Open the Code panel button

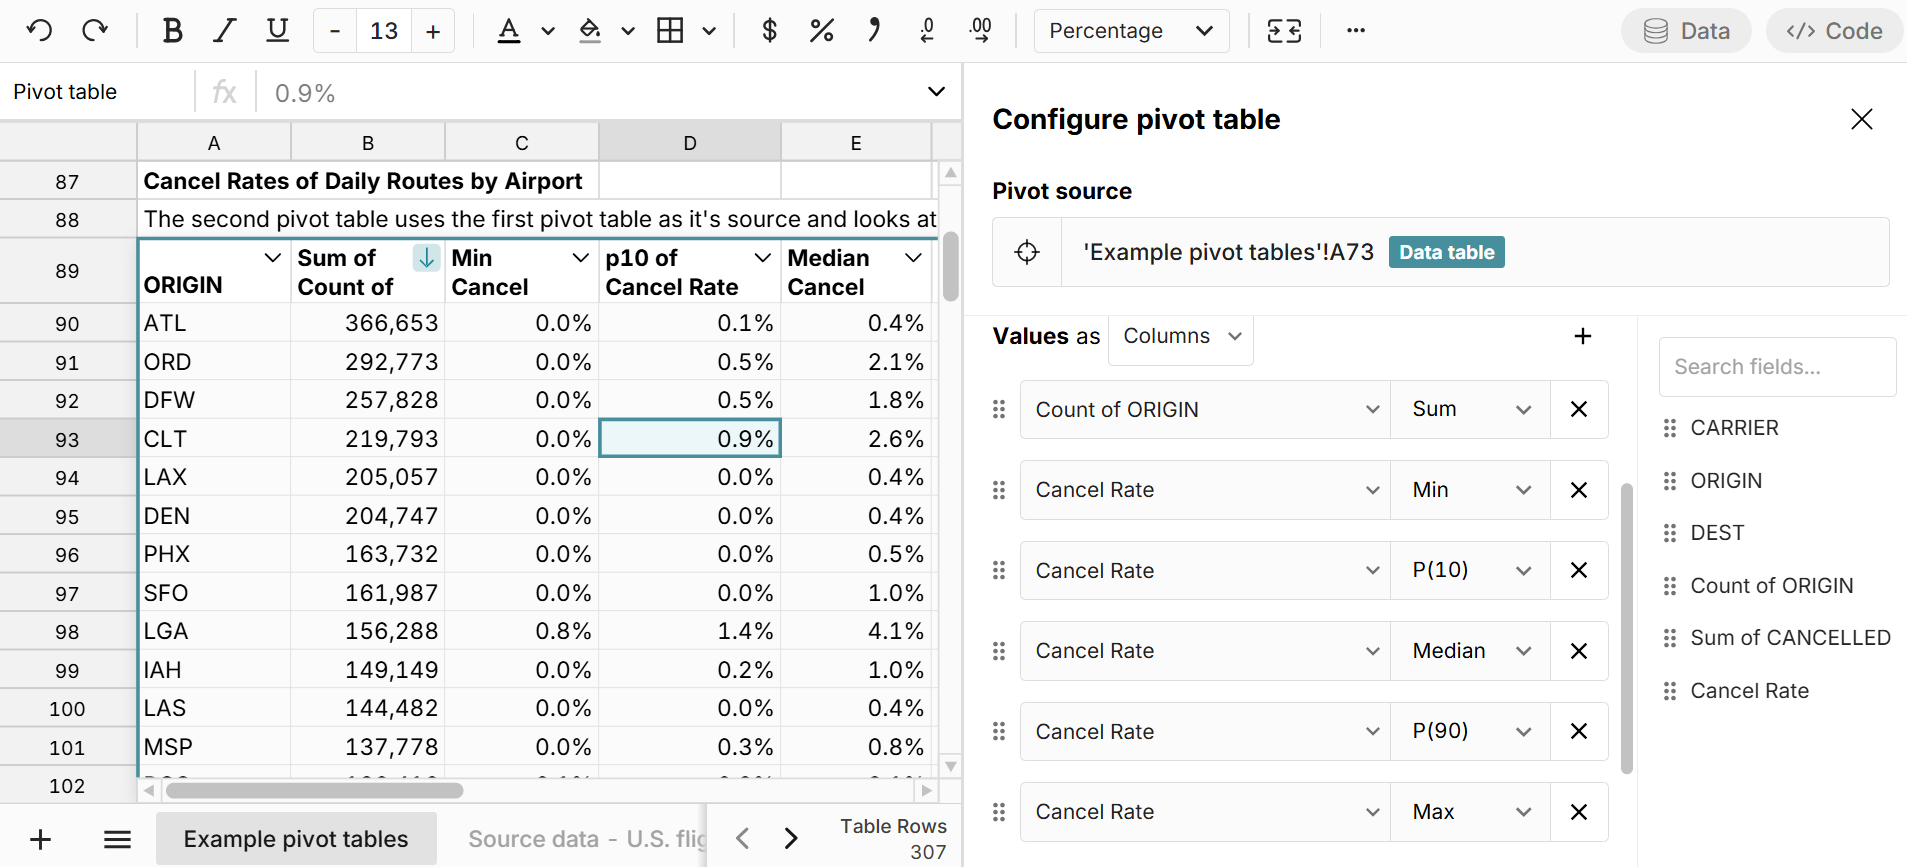click(x=1834, y=31)
